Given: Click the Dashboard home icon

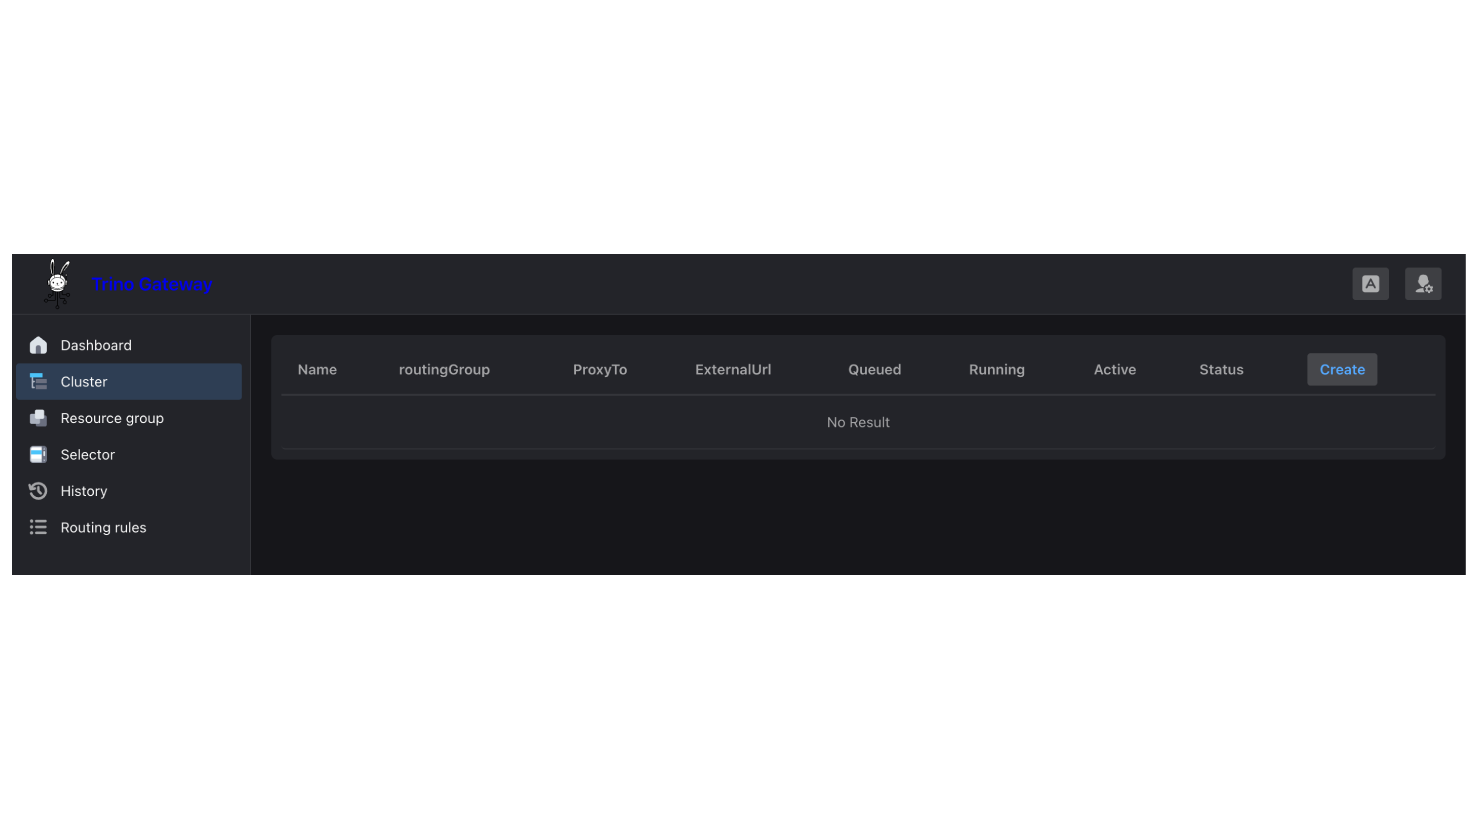Looking at the screenshot, I should point(38,345).
